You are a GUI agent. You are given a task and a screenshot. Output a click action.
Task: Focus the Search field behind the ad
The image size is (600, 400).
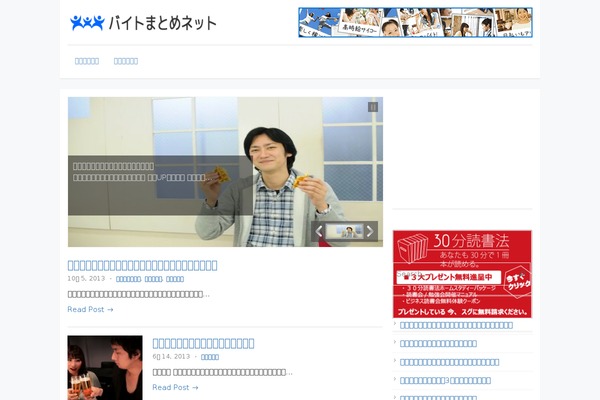pos(461,274)
